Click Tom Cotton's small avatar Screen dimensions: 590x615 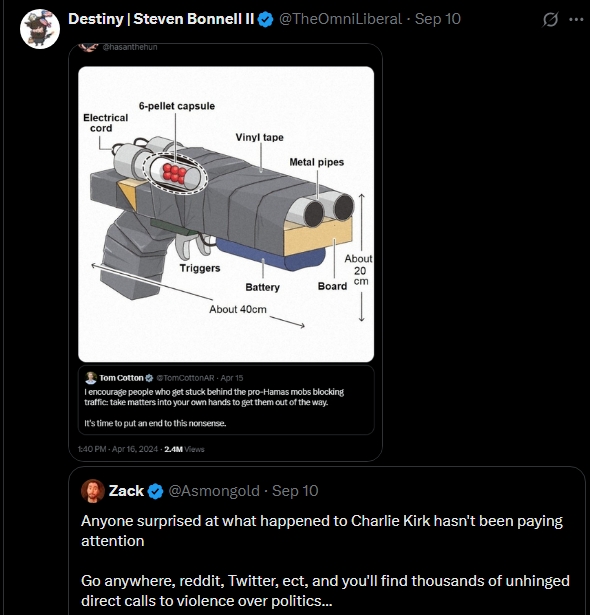(91, 378)
